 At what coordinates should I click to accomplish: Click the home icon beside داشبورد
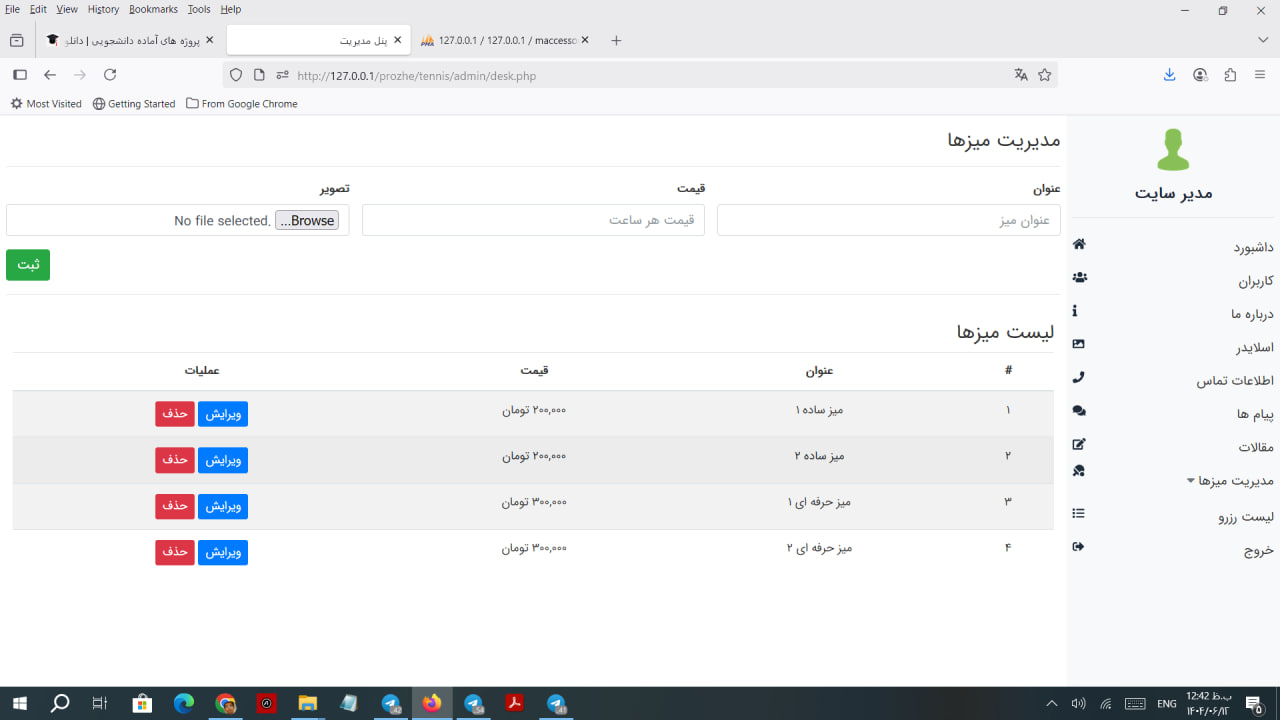[1078, 245]
